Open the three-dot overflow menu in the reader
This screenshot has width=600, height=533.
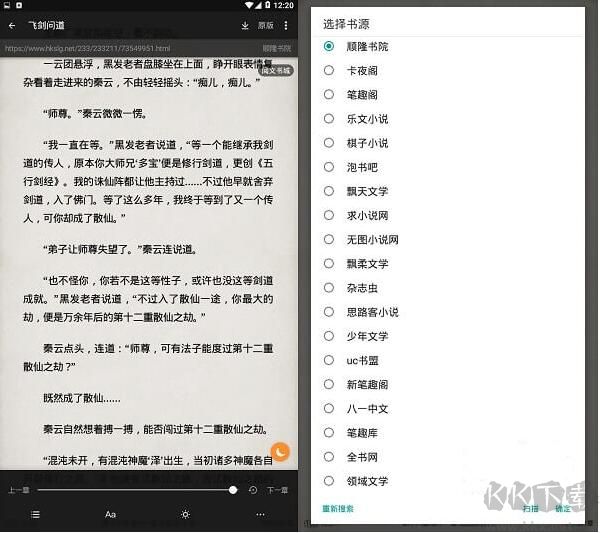click(x=286, y=25)
